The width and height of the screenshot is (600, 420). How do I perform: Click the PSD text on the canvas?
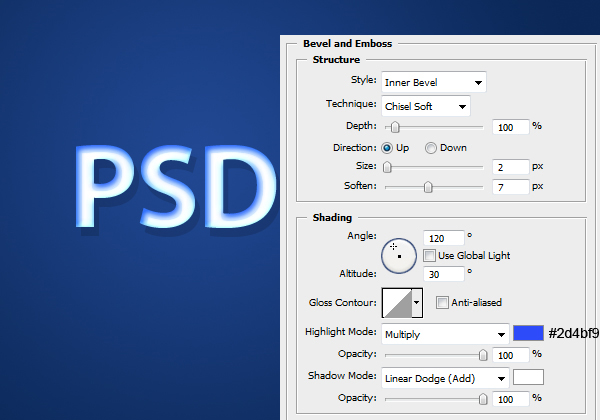175,187
